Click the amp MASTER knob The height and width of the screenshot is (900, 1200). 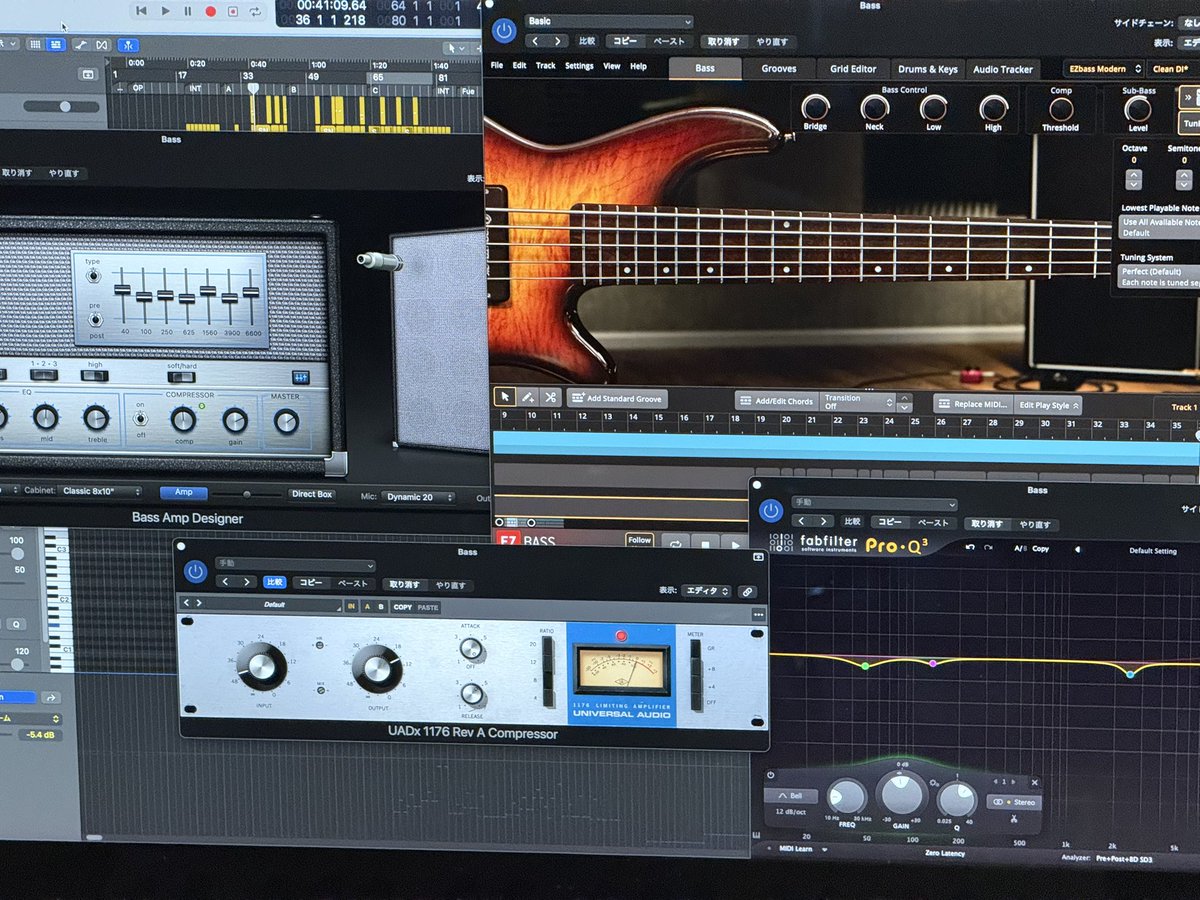point(286,421)
